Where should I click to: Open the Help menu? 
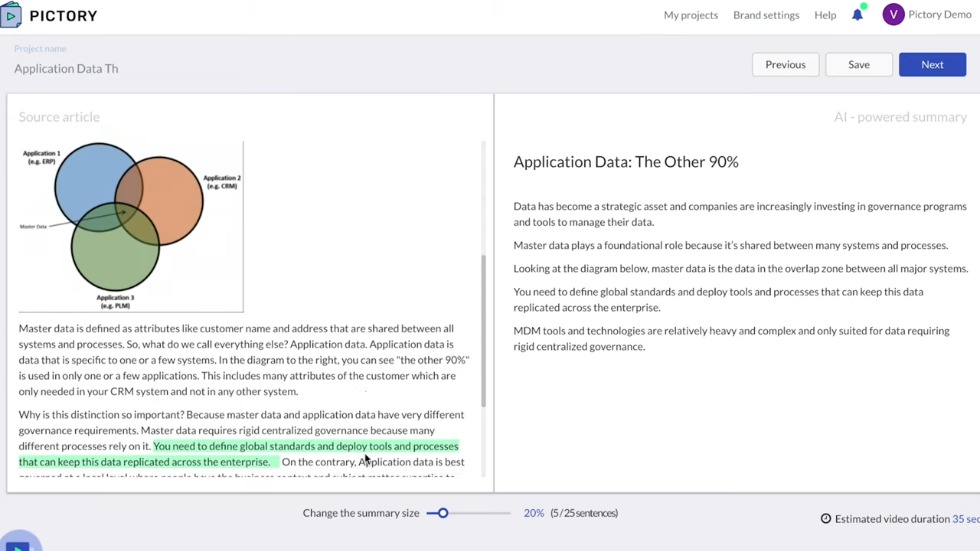click(x=825, y=15)
